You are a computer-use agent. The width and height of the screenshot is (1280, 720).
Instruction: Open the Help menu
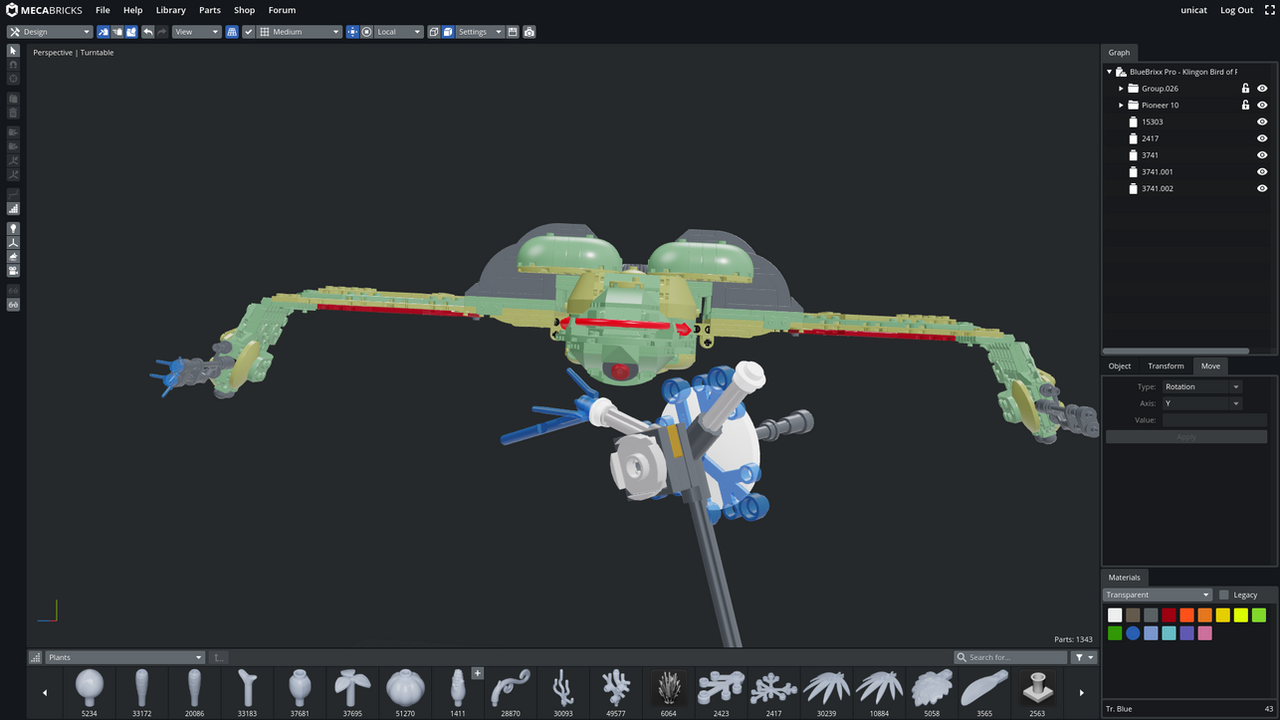(133, 10)
